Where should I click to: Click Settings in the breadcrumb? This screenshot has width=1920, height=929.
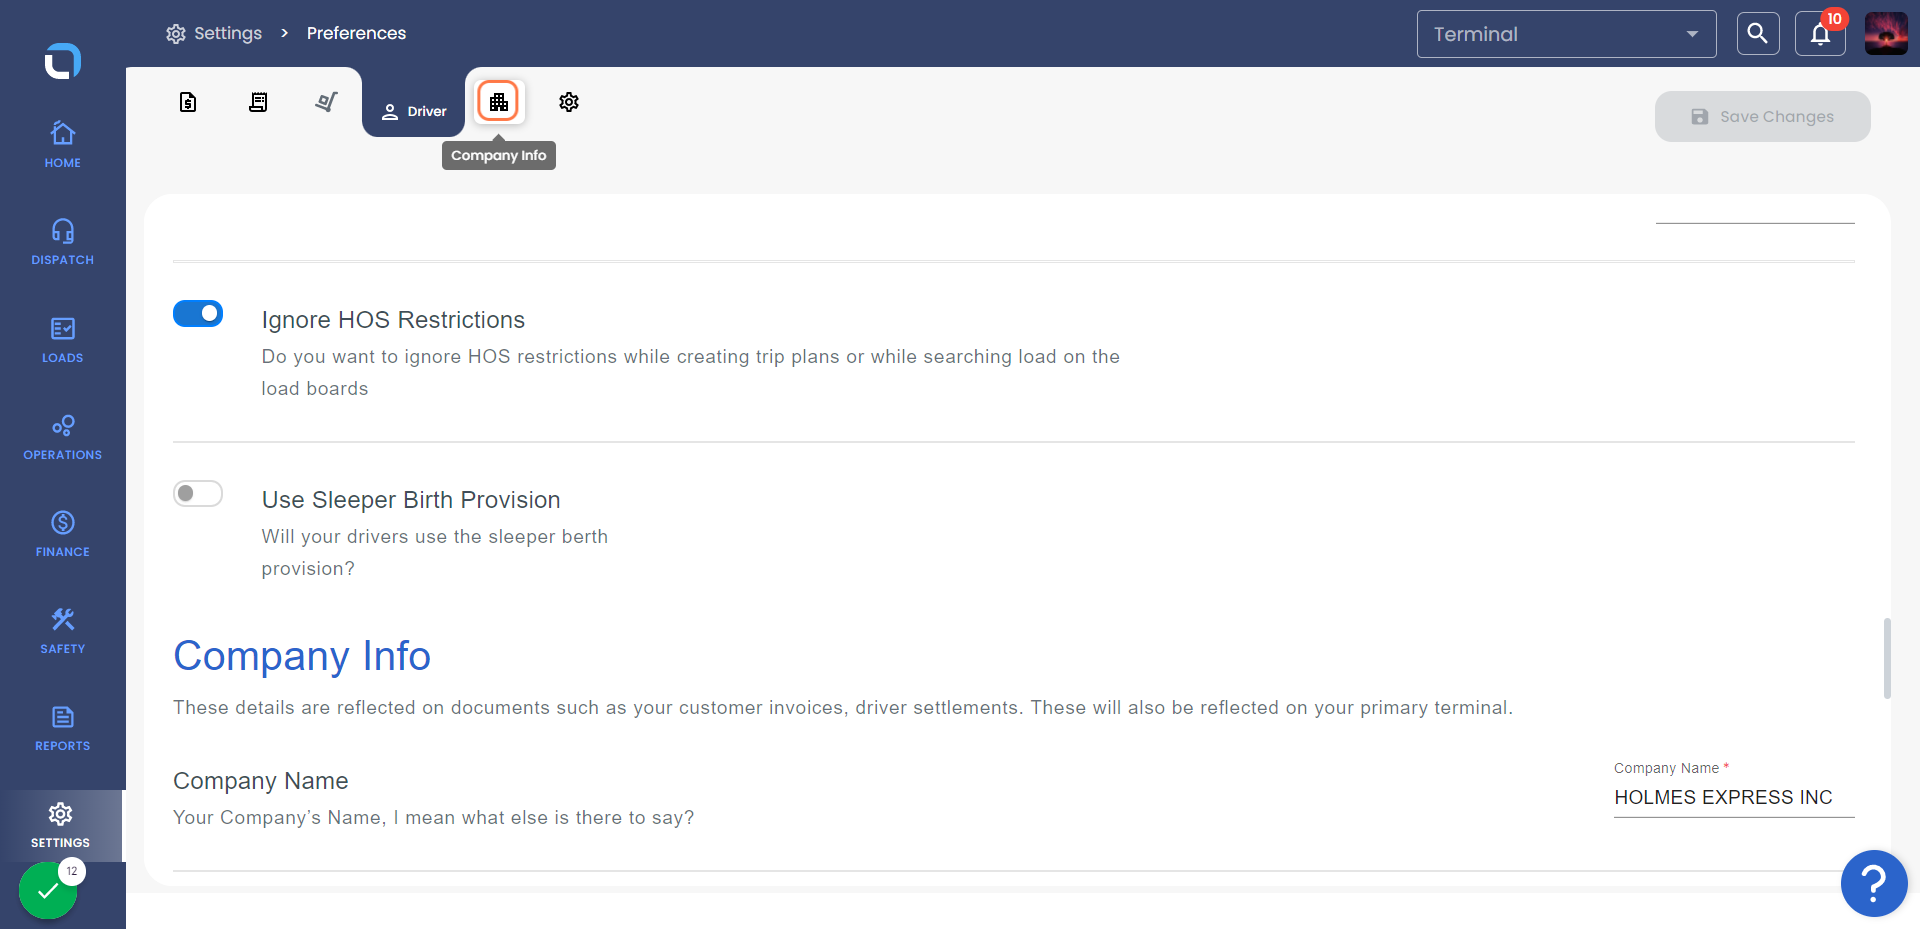[214, 33]
